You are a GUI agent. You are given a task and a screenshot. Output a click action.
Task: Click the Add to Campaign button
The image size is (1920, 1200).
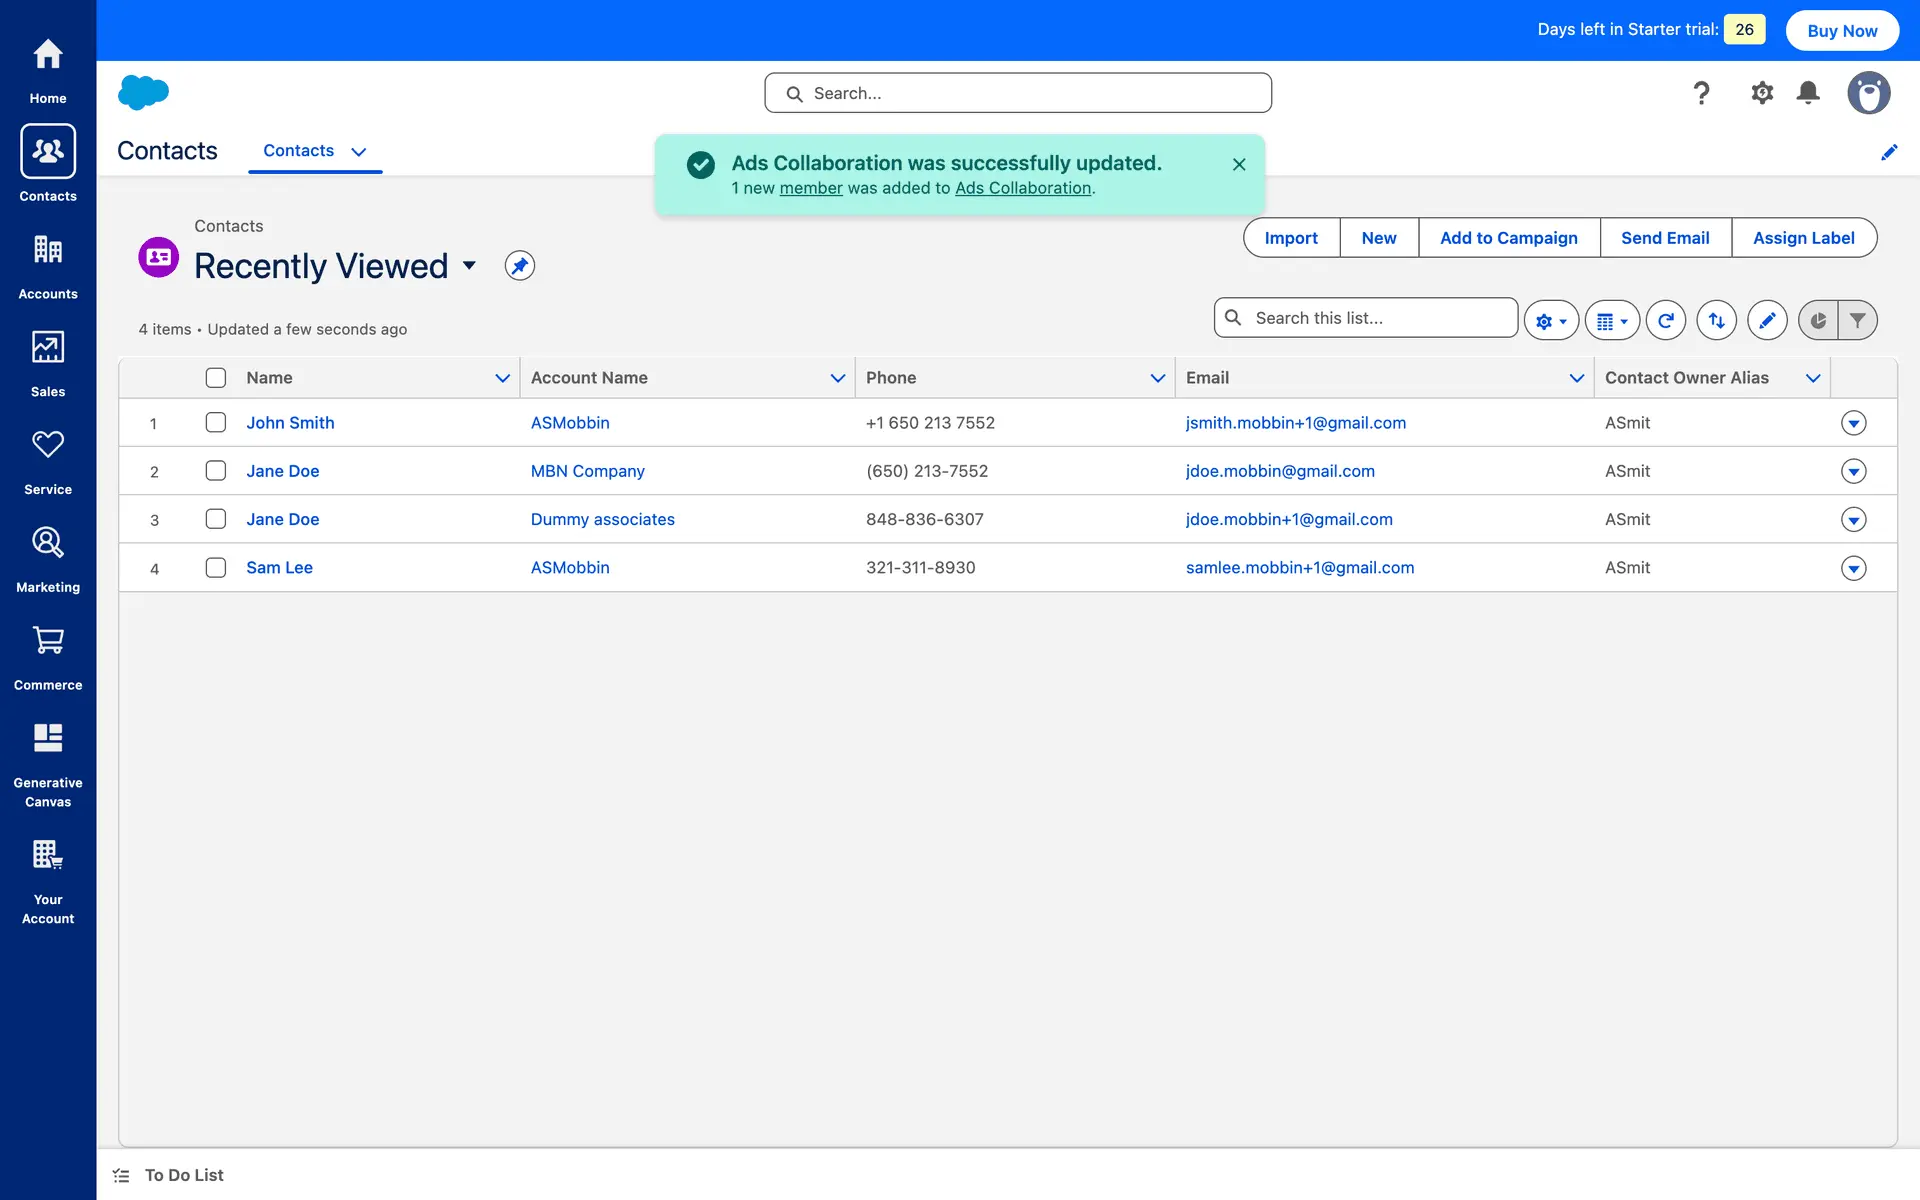(x=1508, y=238)
